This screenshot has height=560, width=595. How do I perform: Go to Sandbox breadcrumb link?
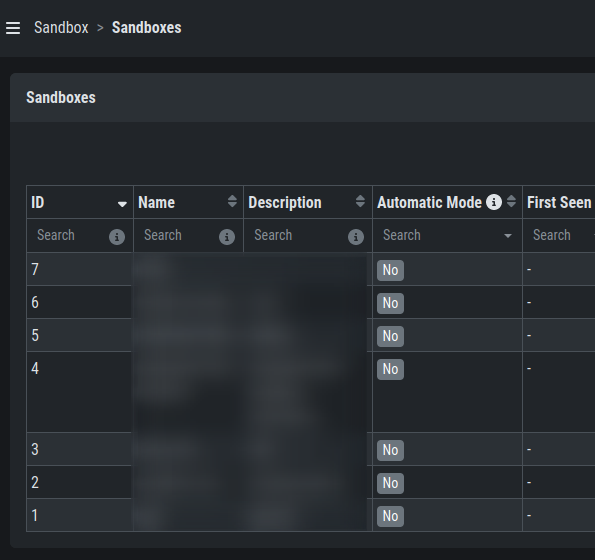point(61,28)
